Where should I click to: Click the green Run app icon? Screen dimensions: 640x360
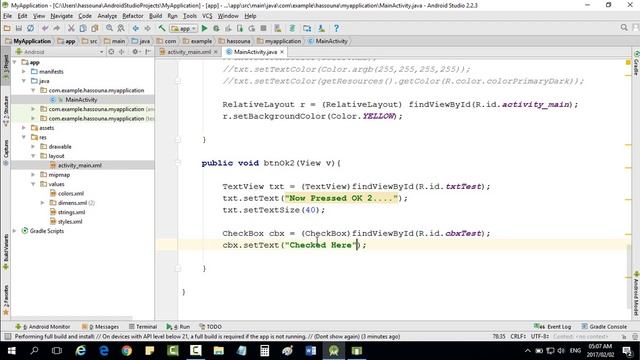204,28
